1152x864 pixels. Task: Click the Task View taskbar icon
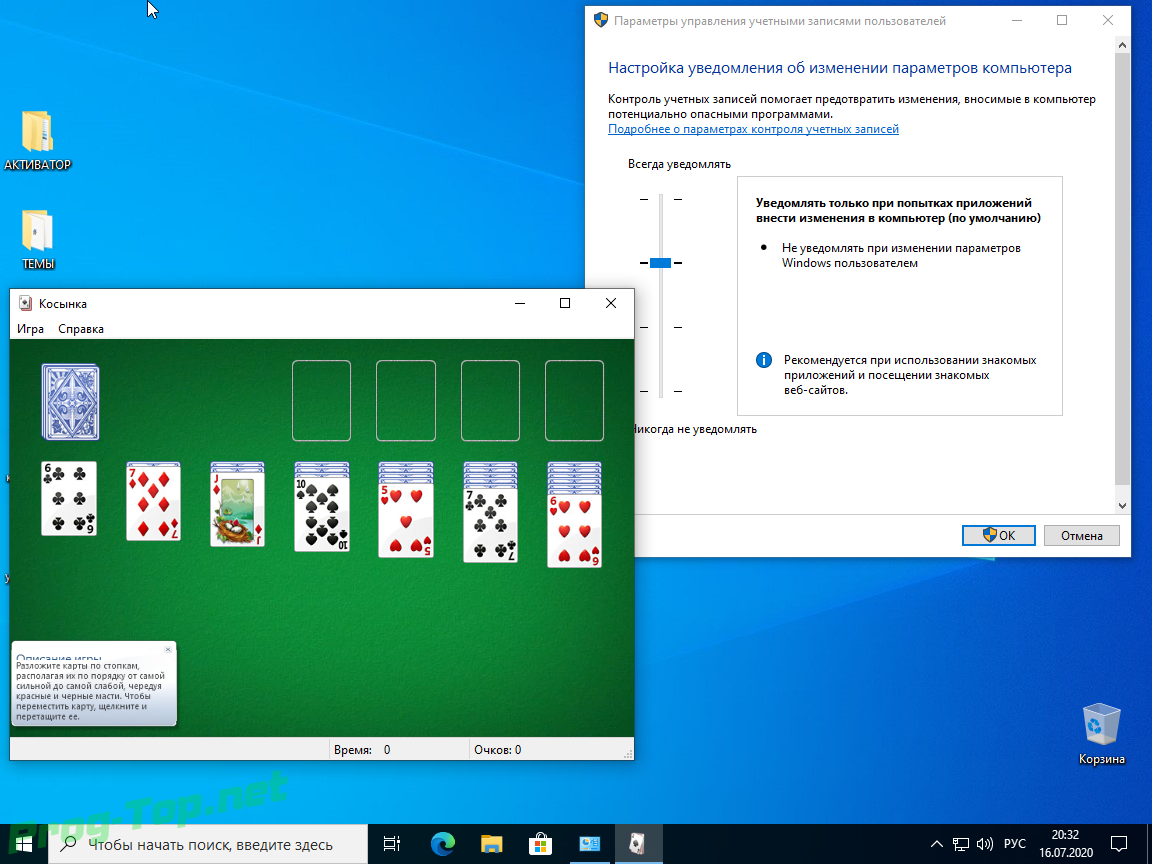coord(392,843)
